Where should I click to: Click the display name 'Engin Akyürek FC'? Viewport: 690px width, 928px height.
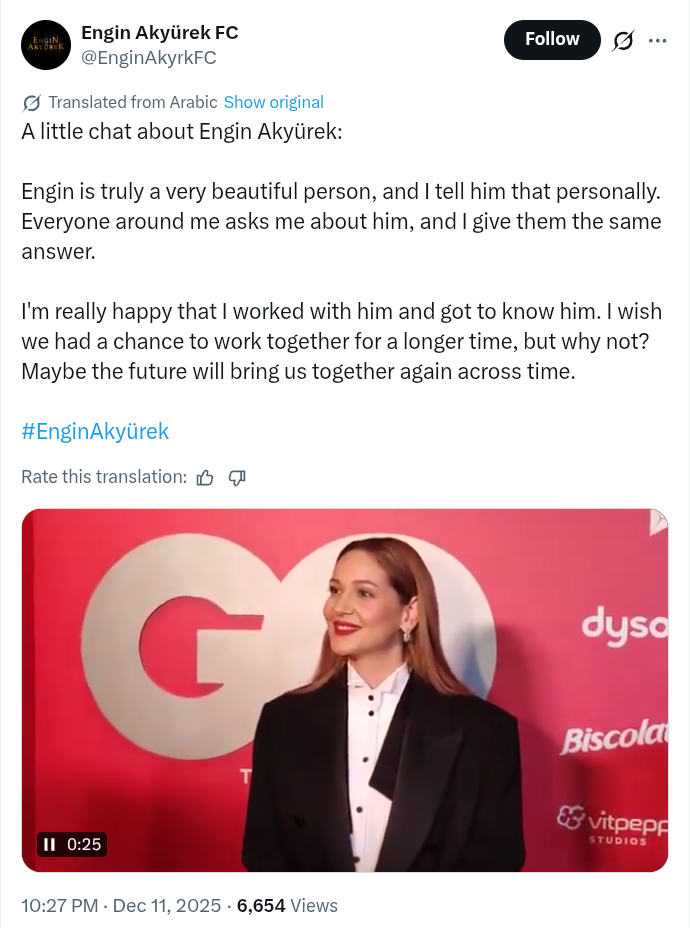pyautogui.click(x=159, y=32)
